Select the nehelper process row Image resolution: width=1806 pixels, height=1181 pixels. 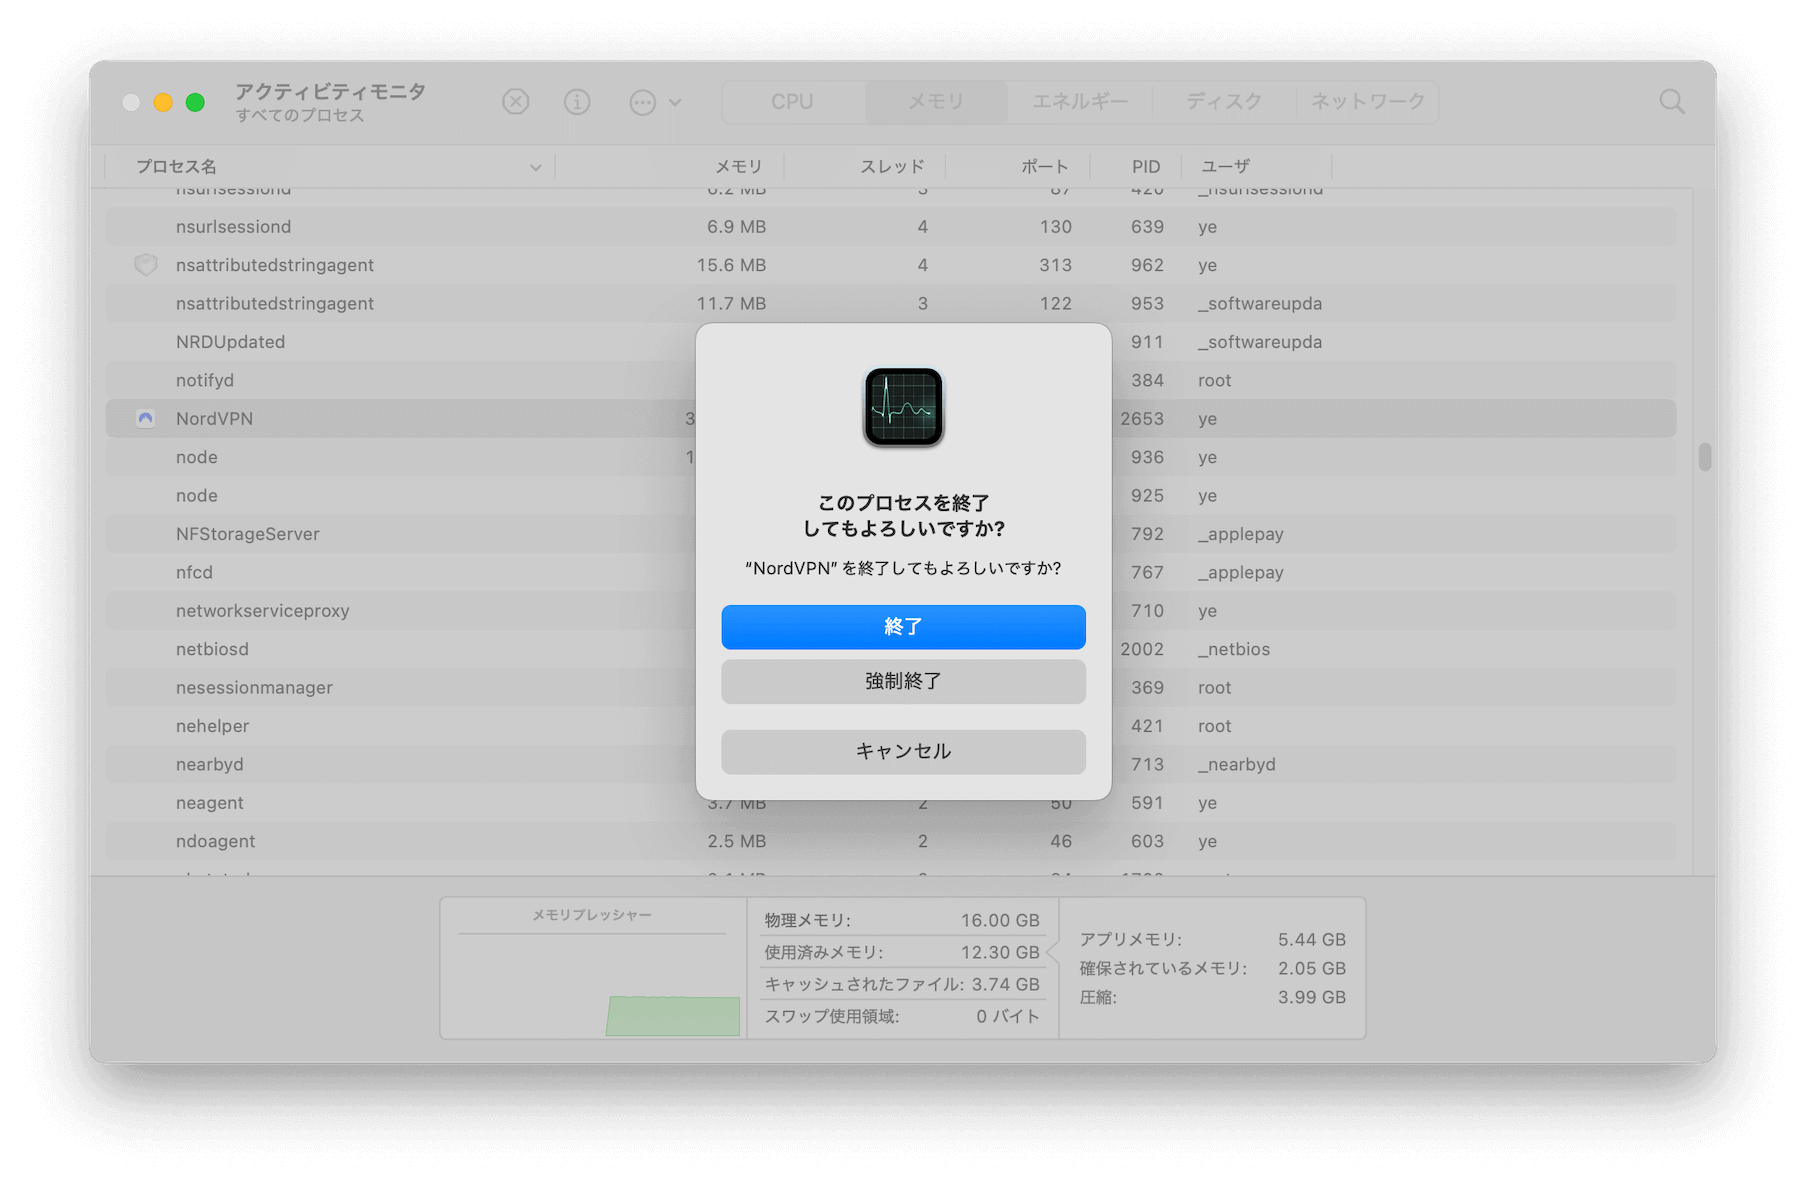tap(891, 726)
